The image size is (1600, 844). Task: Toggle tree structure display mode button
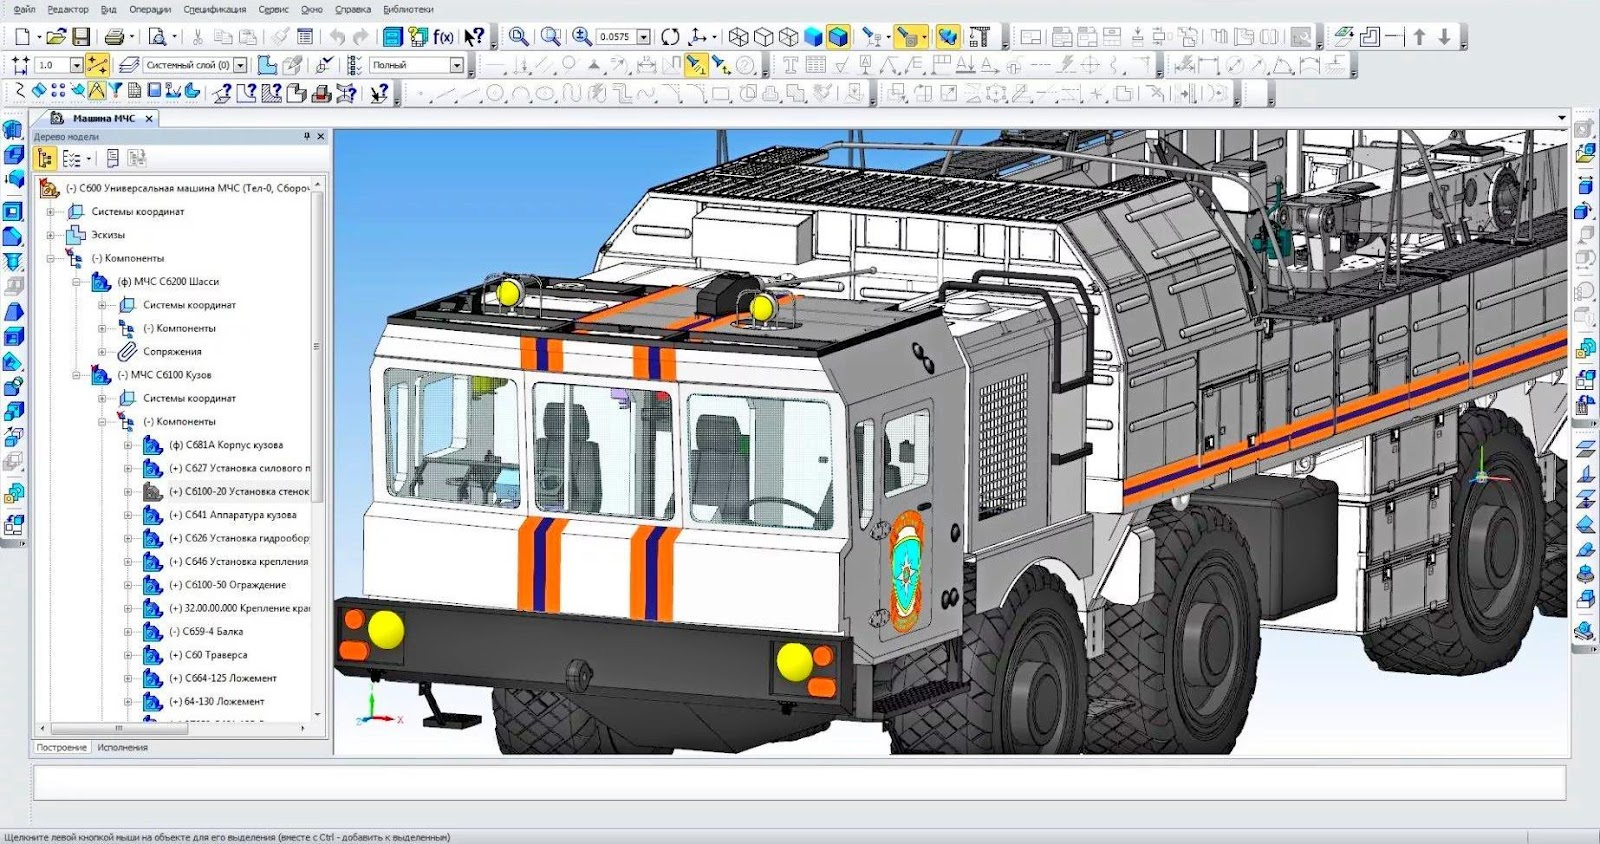[x=45, y=158]
